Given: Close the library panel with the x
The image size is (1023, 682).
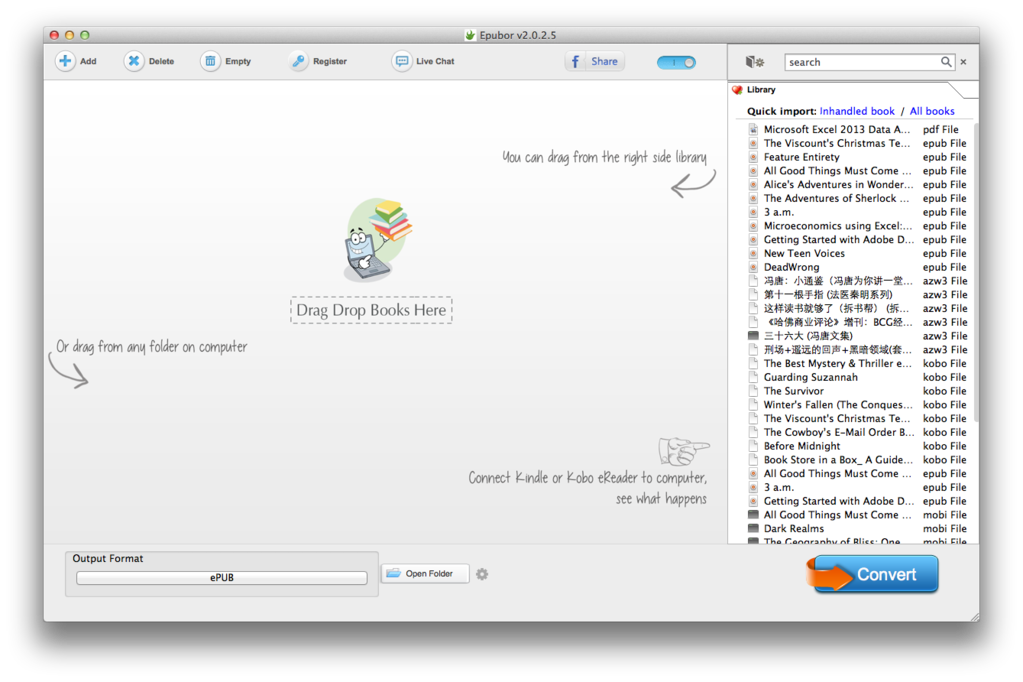Looking at the screenshot, I should click(x=964, y=62).
